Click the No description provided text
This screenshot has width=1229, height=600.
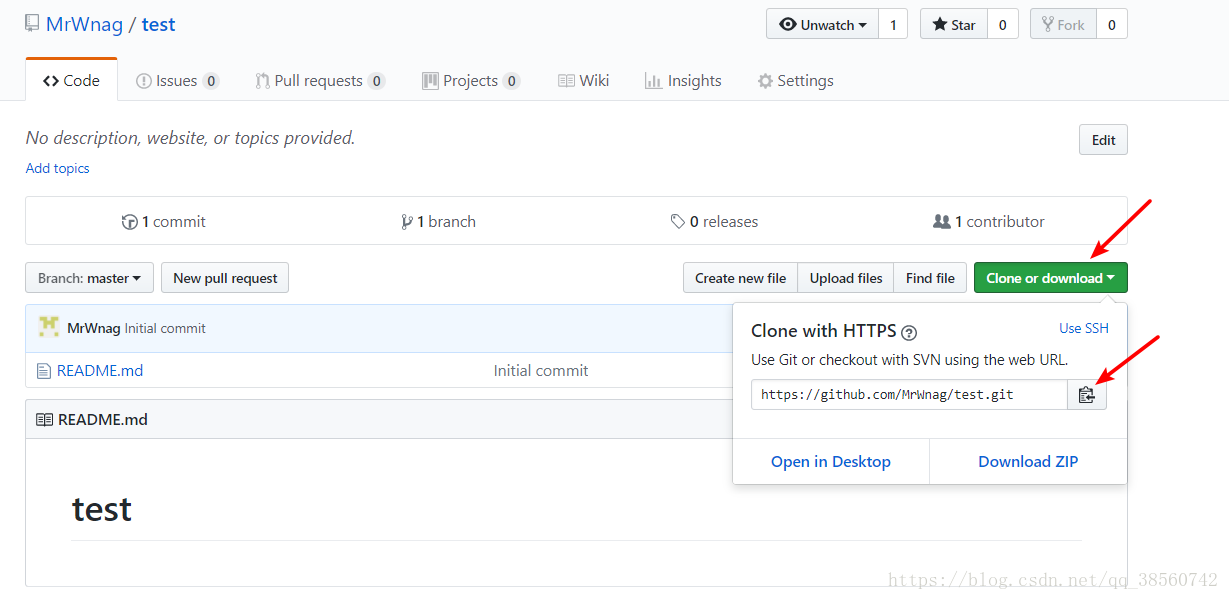(x=190, y=138)
